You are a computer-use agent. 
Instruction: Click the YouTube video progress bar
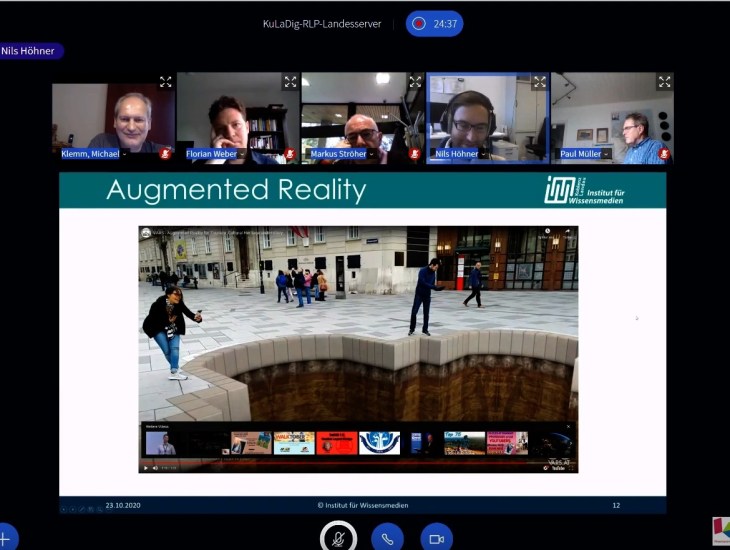pos(358,461)
